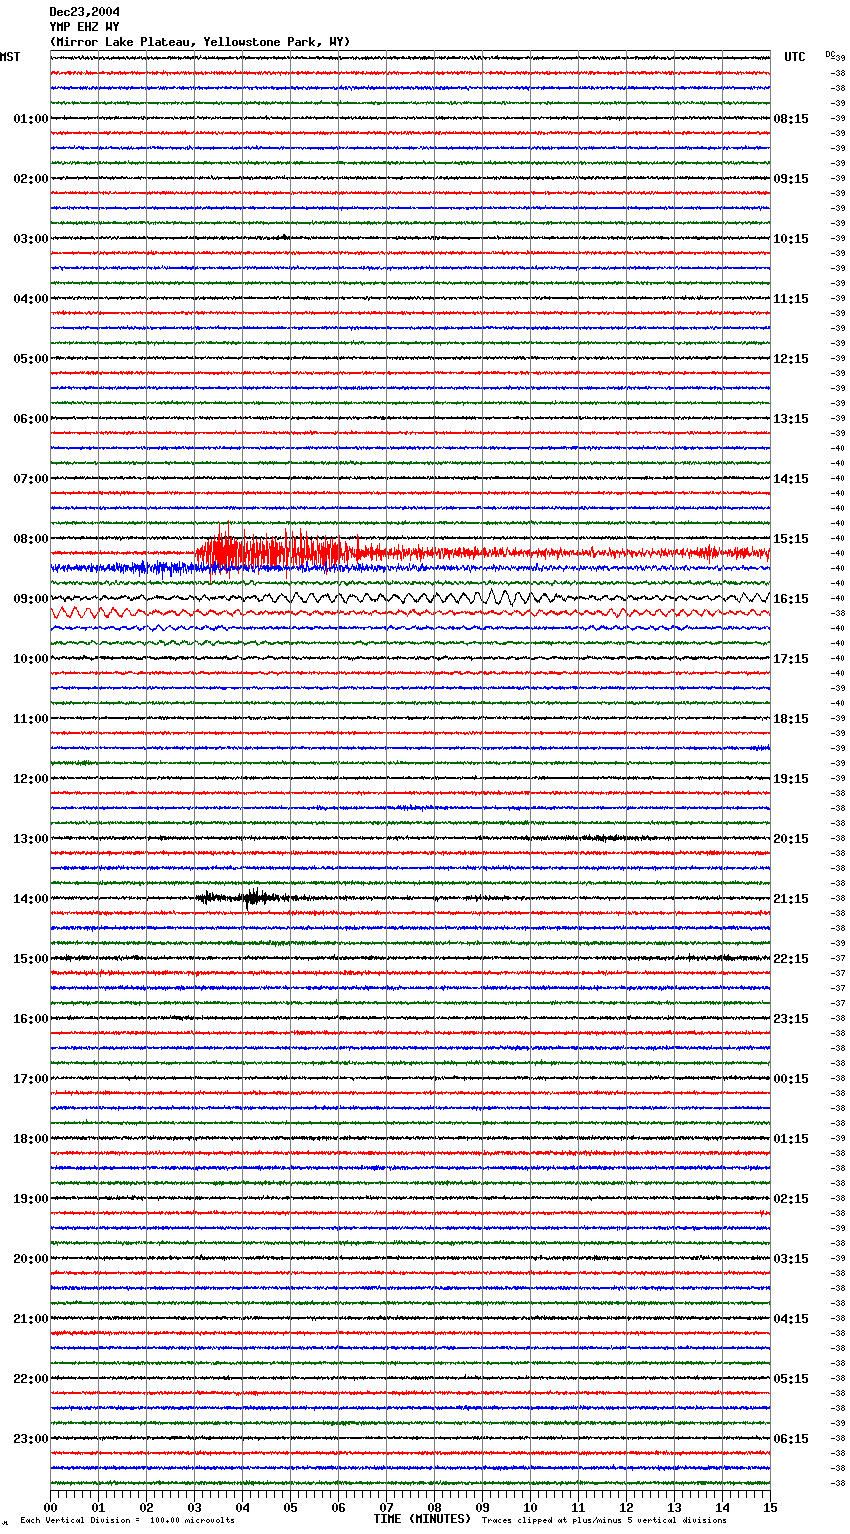This screenshot has height=1534, width=850.
Task: Click the UTC column header
Action: [x=795, y=57]
